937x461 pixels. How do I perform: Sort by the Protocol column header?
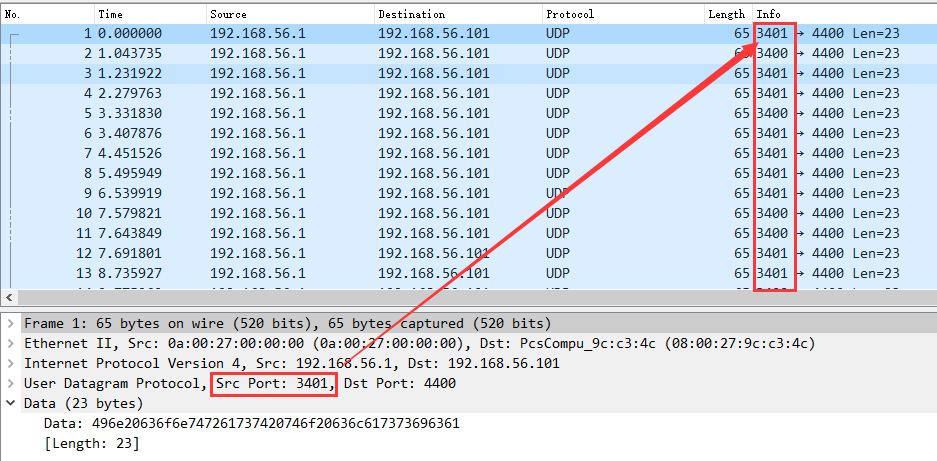623,14
